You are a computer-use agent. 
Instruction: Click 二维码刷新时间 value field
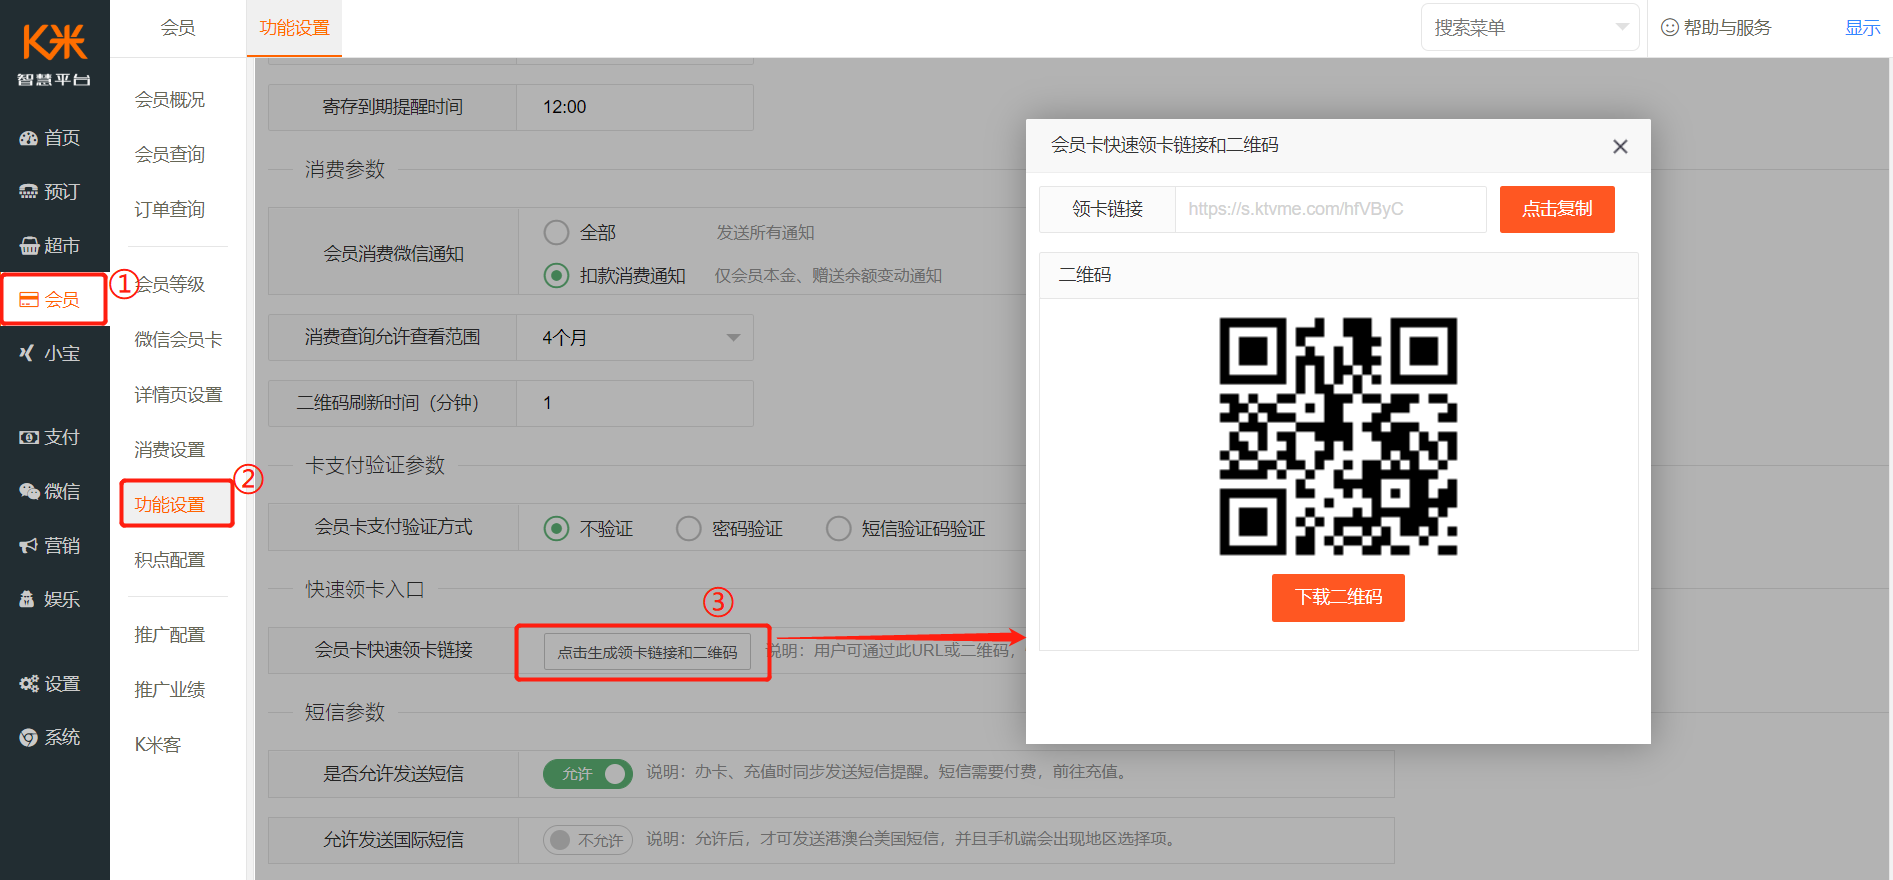click(x=635, y=403)
